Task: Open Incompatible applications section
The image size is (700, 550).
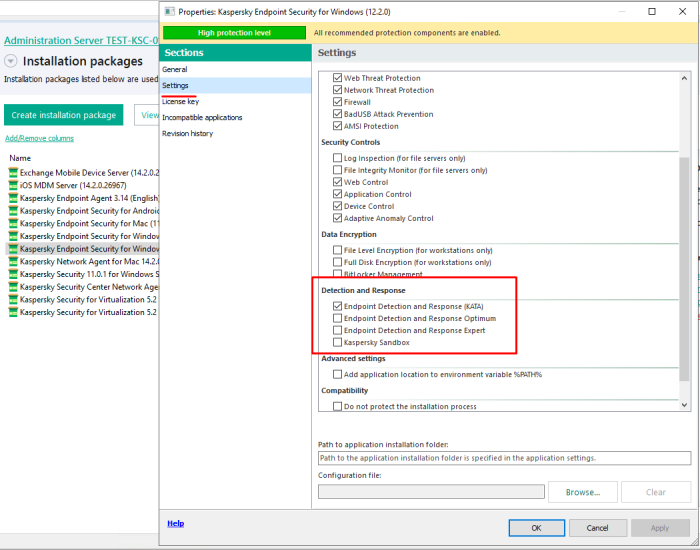Action: [x=235, y=117]
